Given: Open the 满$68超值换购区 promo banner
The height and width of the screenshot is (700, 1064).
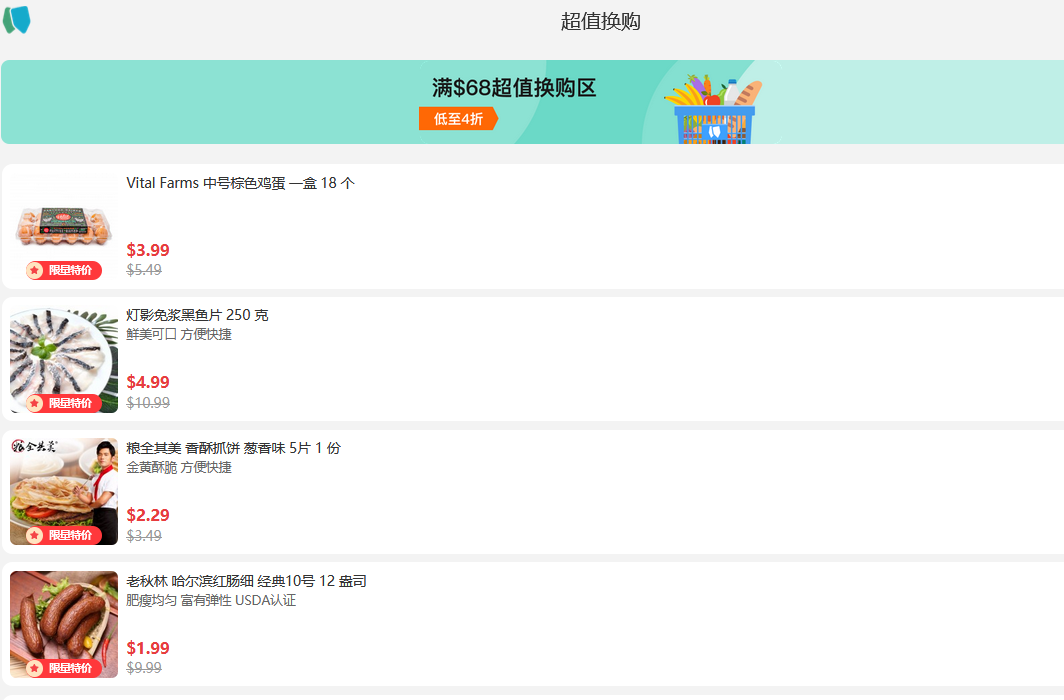Looking at the screenshot, I should (x=532, y=102).
